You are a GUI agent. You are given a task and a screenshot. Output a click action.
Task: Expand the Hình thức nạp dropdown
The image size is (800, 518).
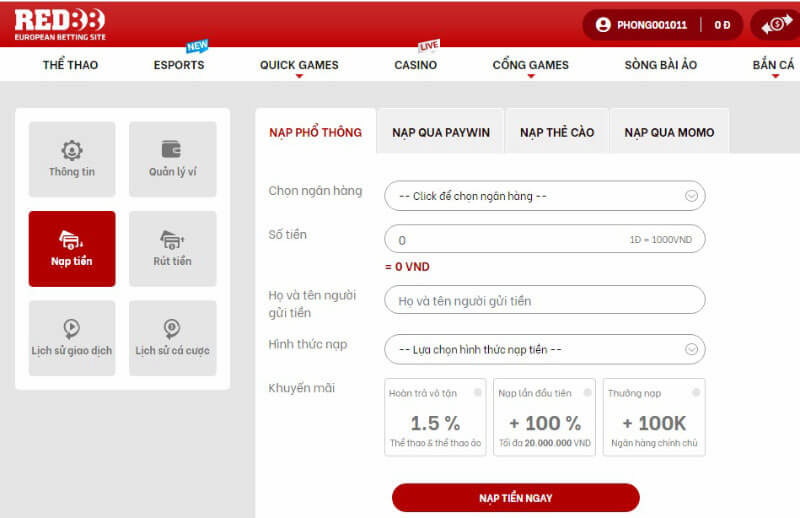click(544, 349)
